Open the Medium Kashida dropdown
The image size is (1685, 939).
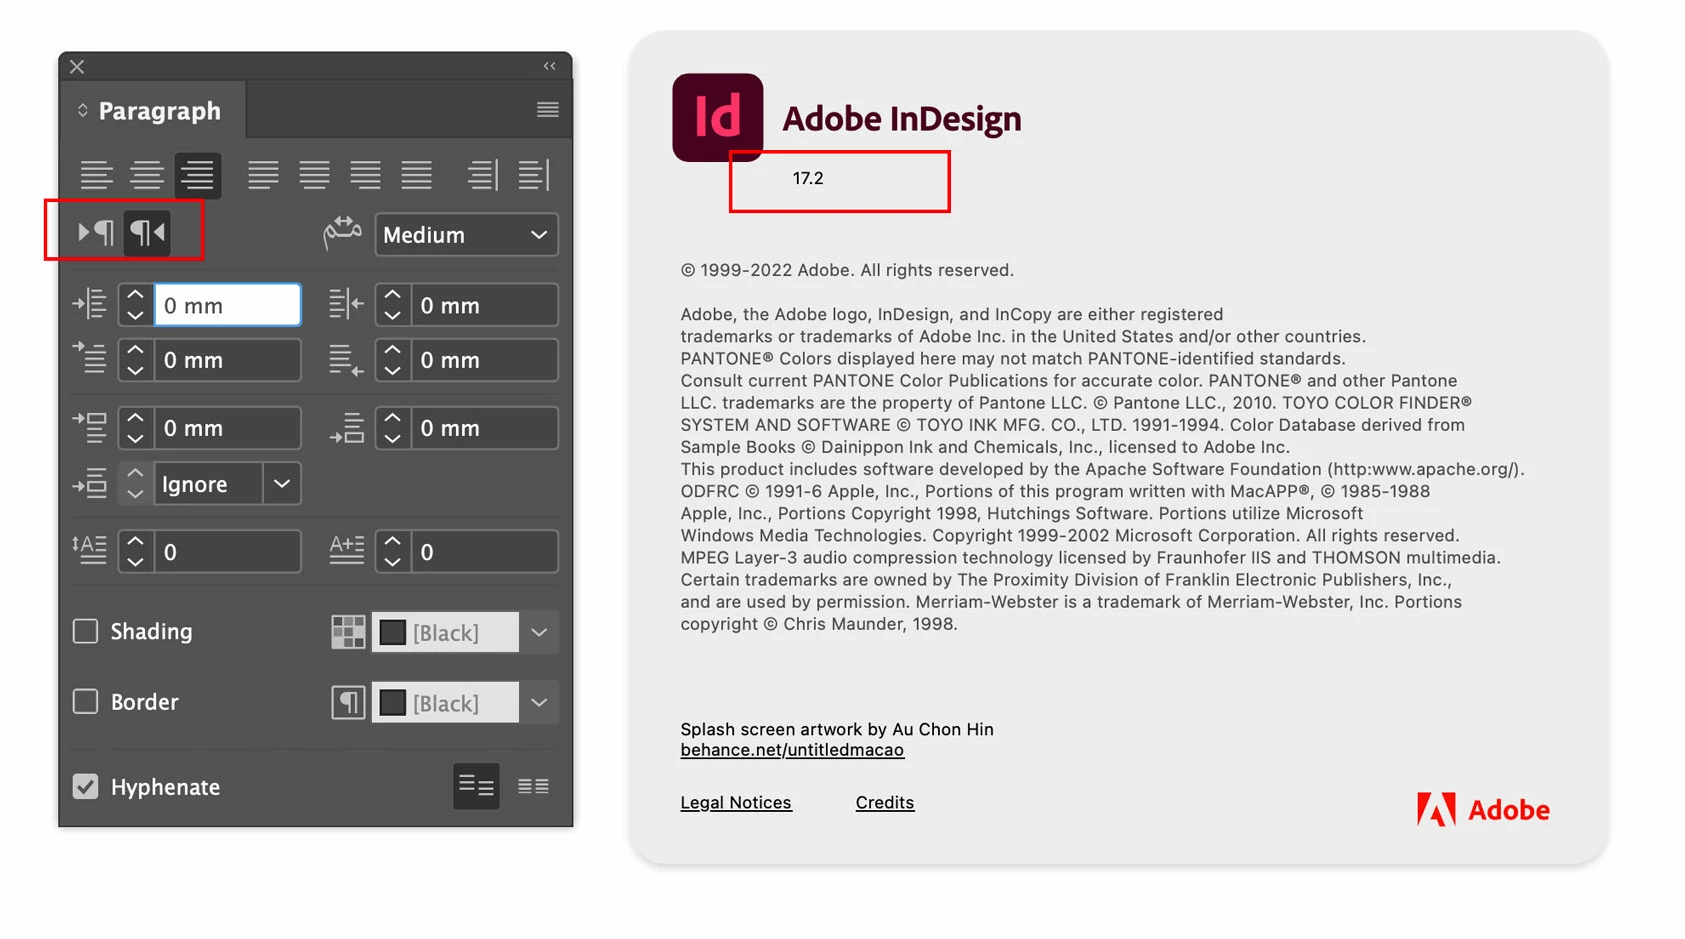coord(466,235)
